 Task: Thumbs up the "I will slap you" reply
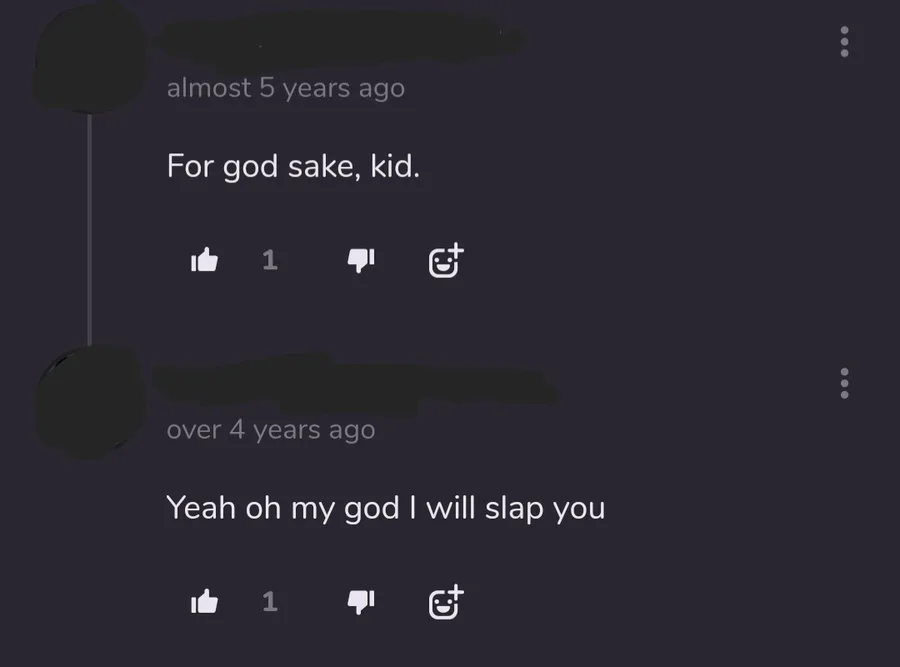click(x=204, y=602)
